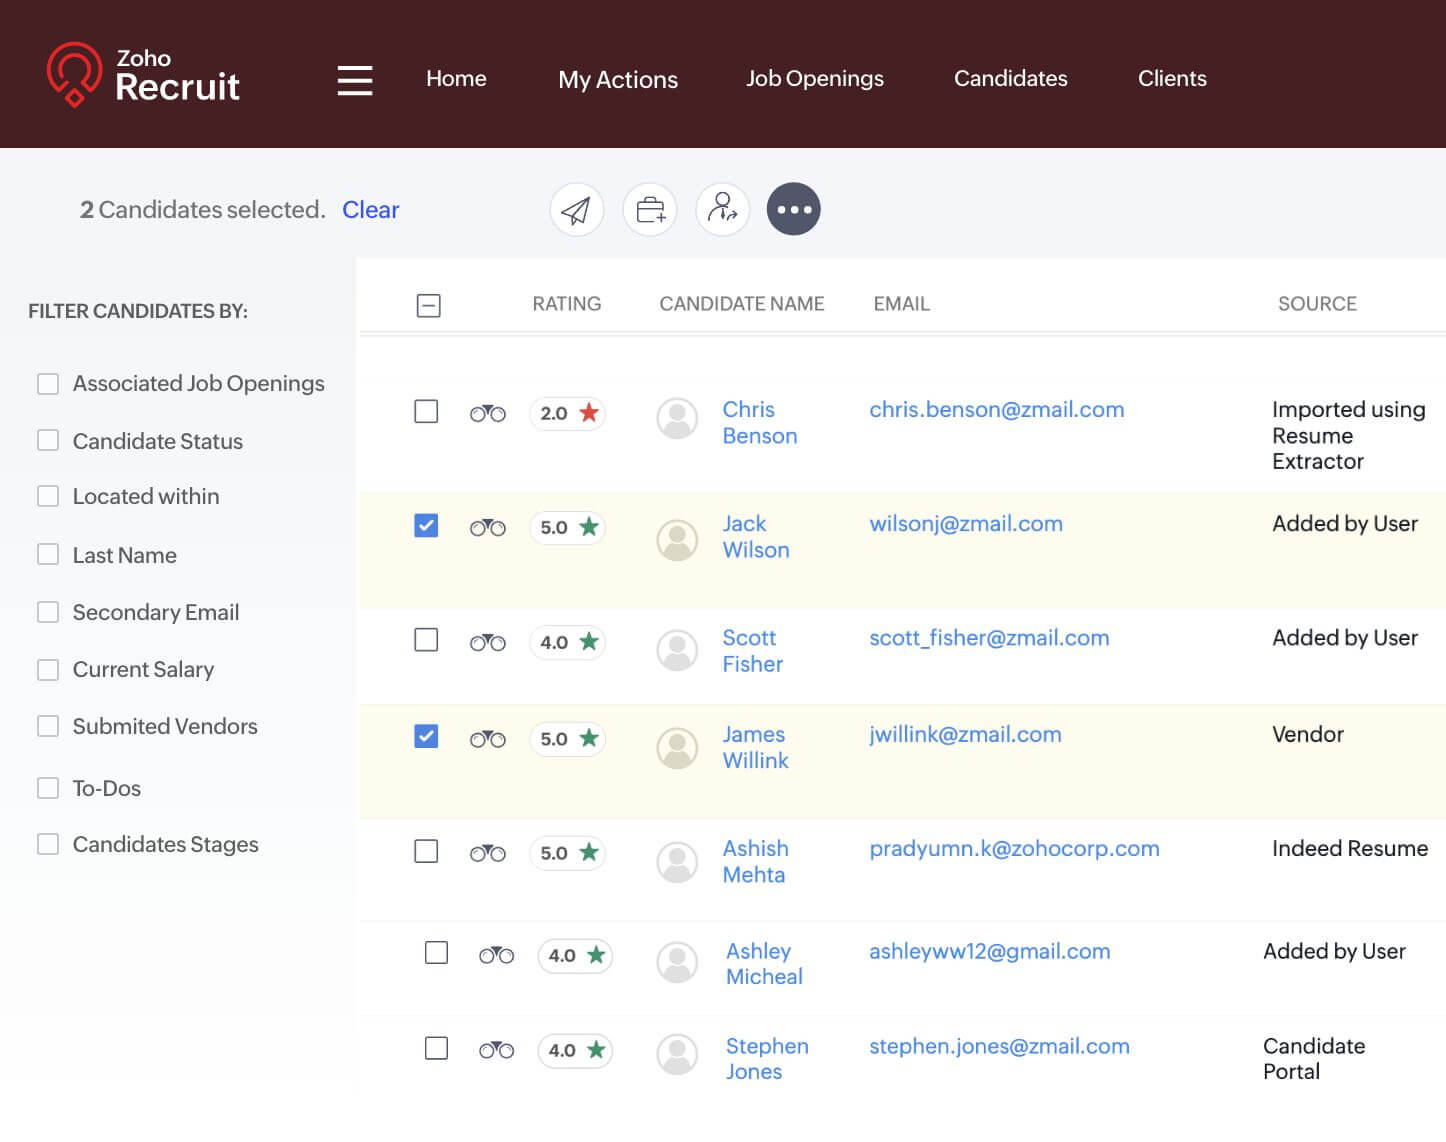Click the Zoho Recruit logo
The image size is (1446, 1142).
pyautogui.click(x=143, y=75)
